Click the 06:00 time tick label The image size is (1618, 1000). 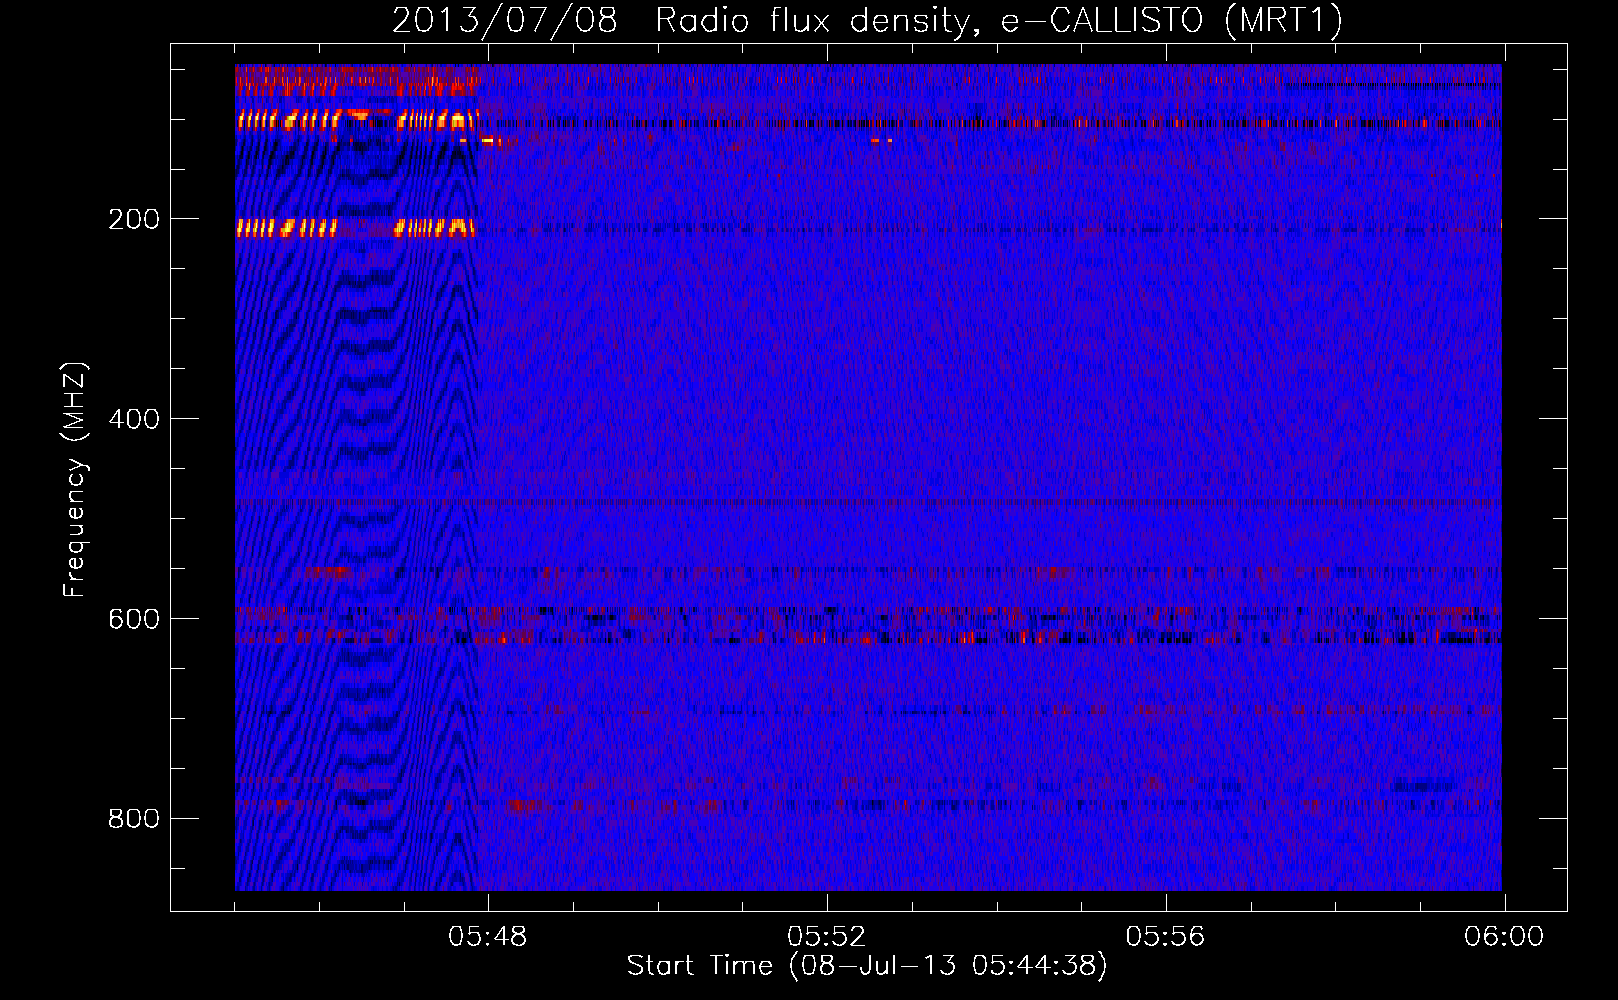tap(1504, 937)
